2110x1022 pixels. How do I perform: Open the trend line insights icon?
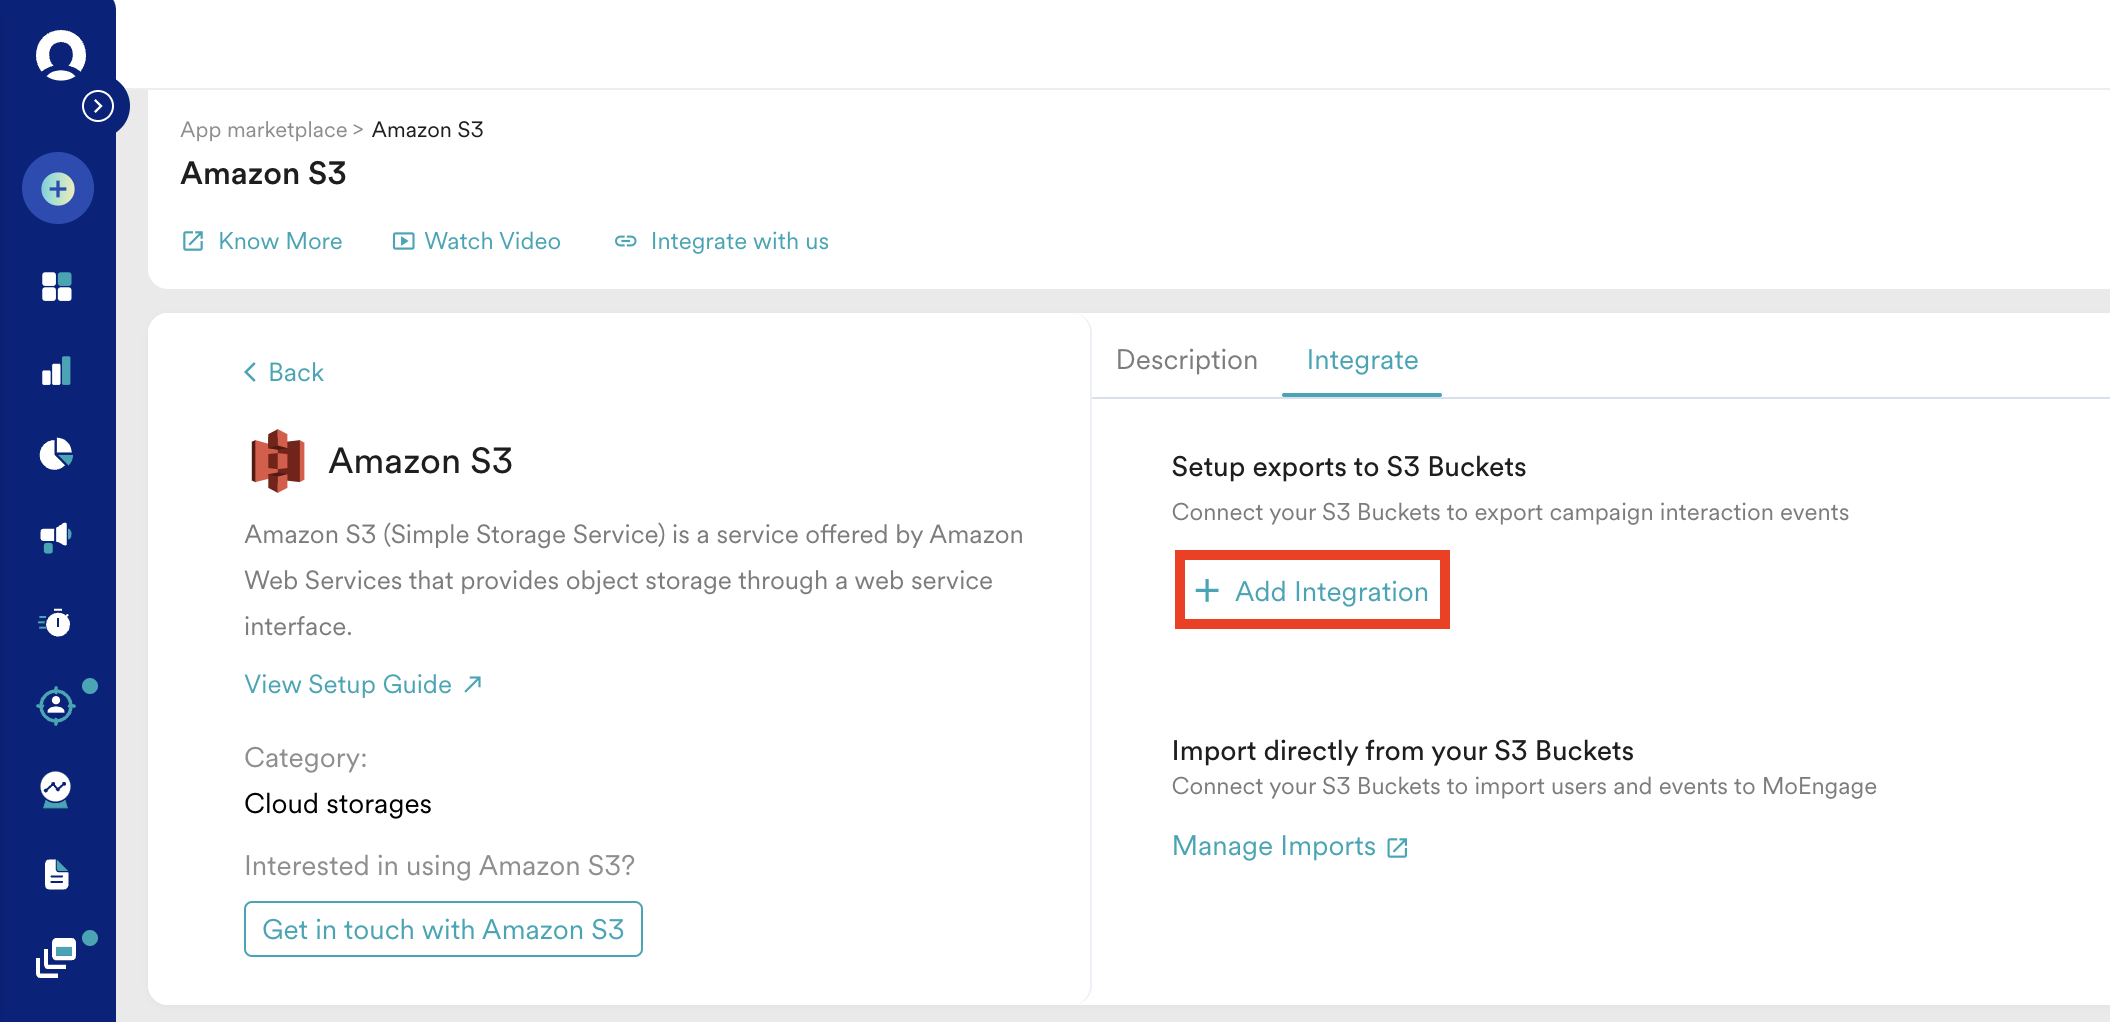click(56, 790)
